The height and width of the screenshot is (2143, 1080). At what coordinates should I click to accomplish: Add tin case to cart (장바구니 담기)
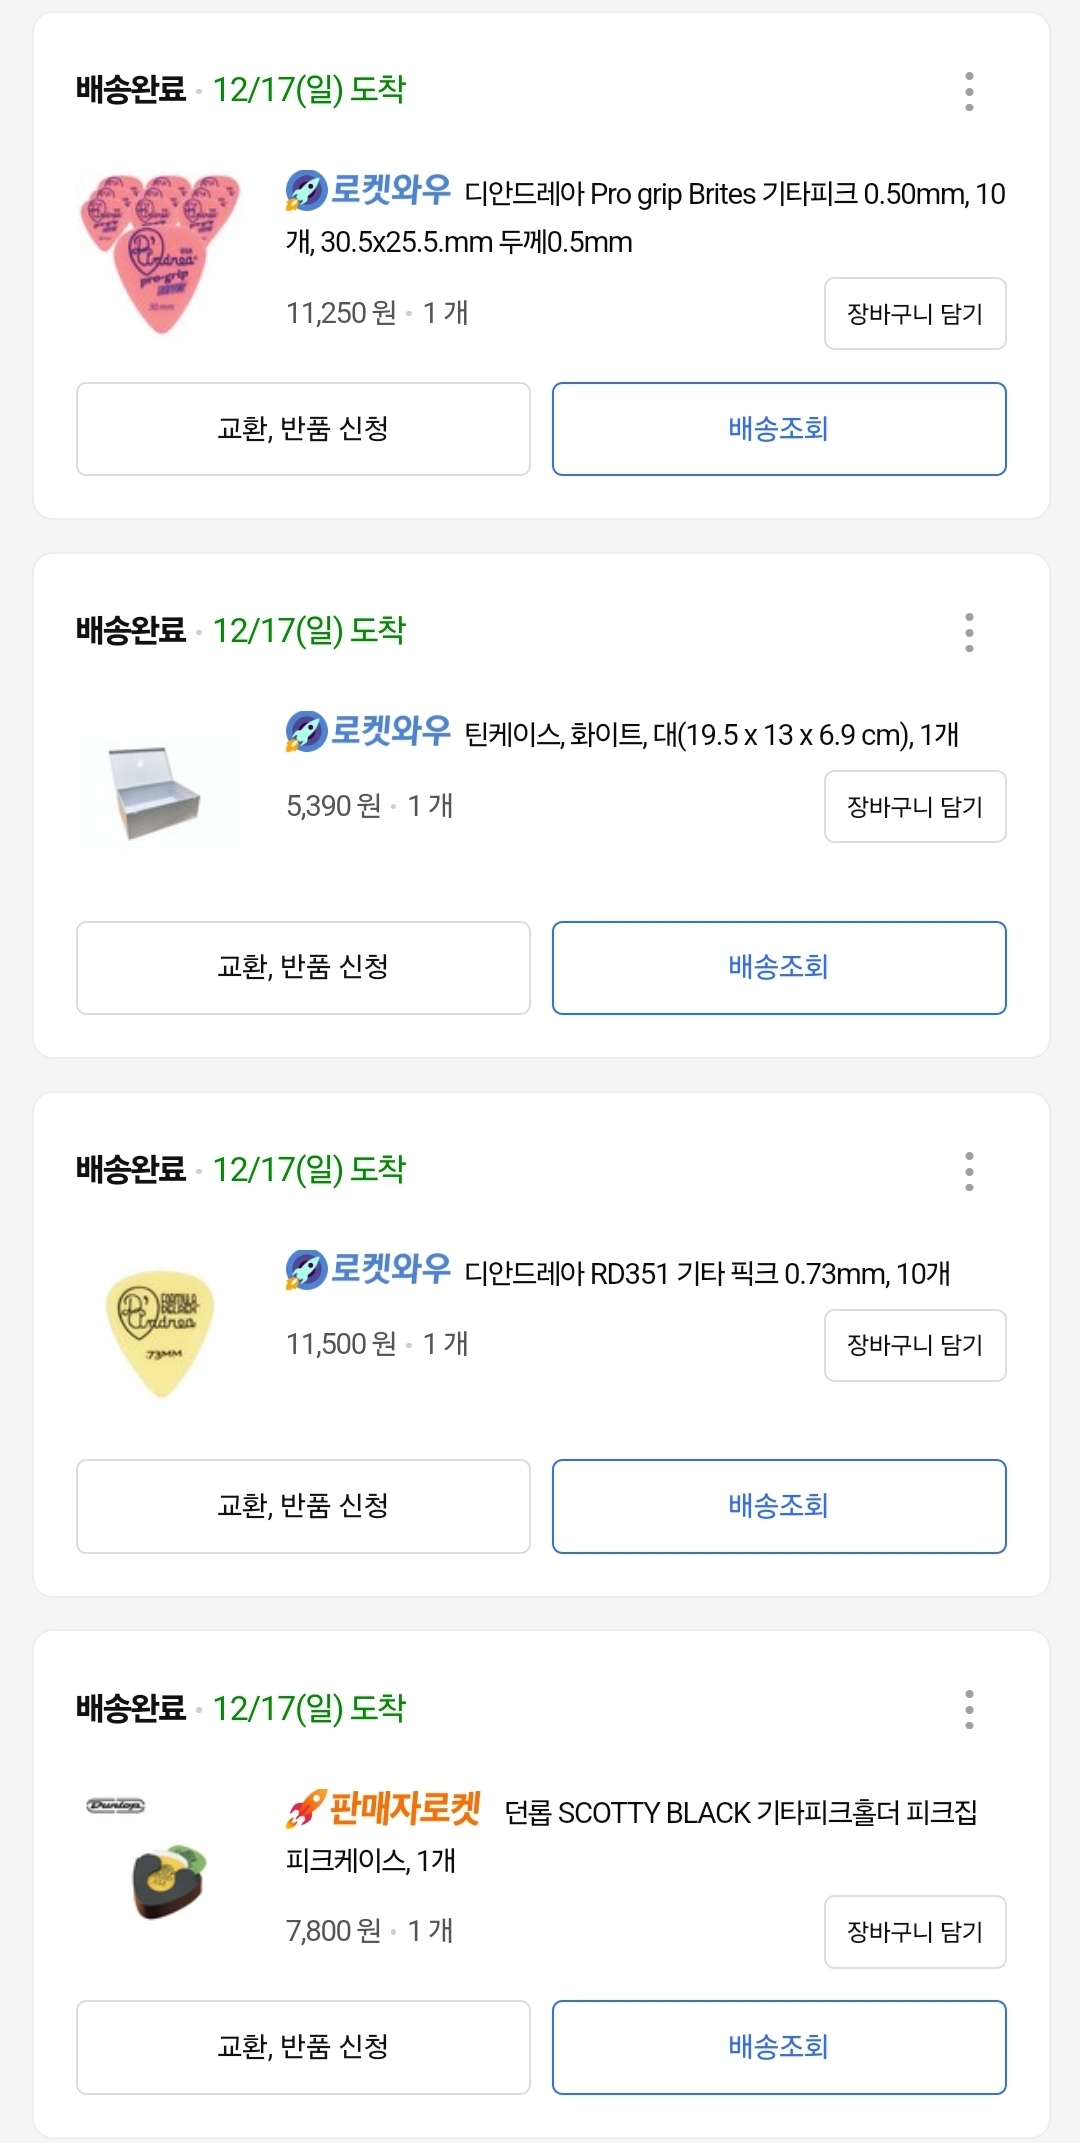[x=915, y=806]
